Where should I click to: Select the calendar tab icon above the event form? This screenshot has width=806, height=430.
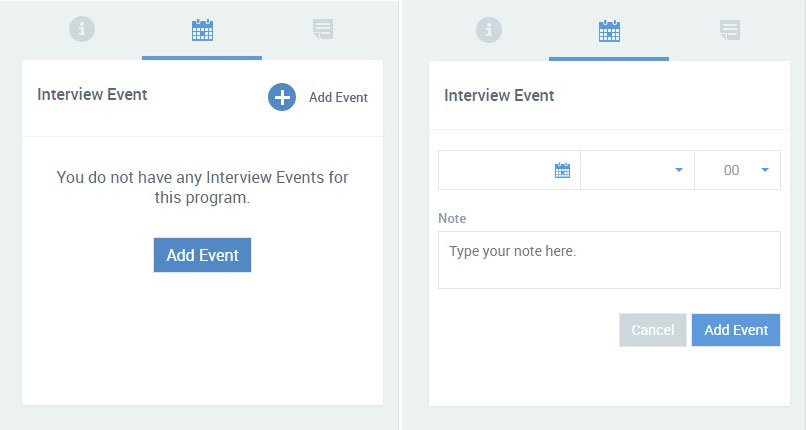(x=609, y=31)
